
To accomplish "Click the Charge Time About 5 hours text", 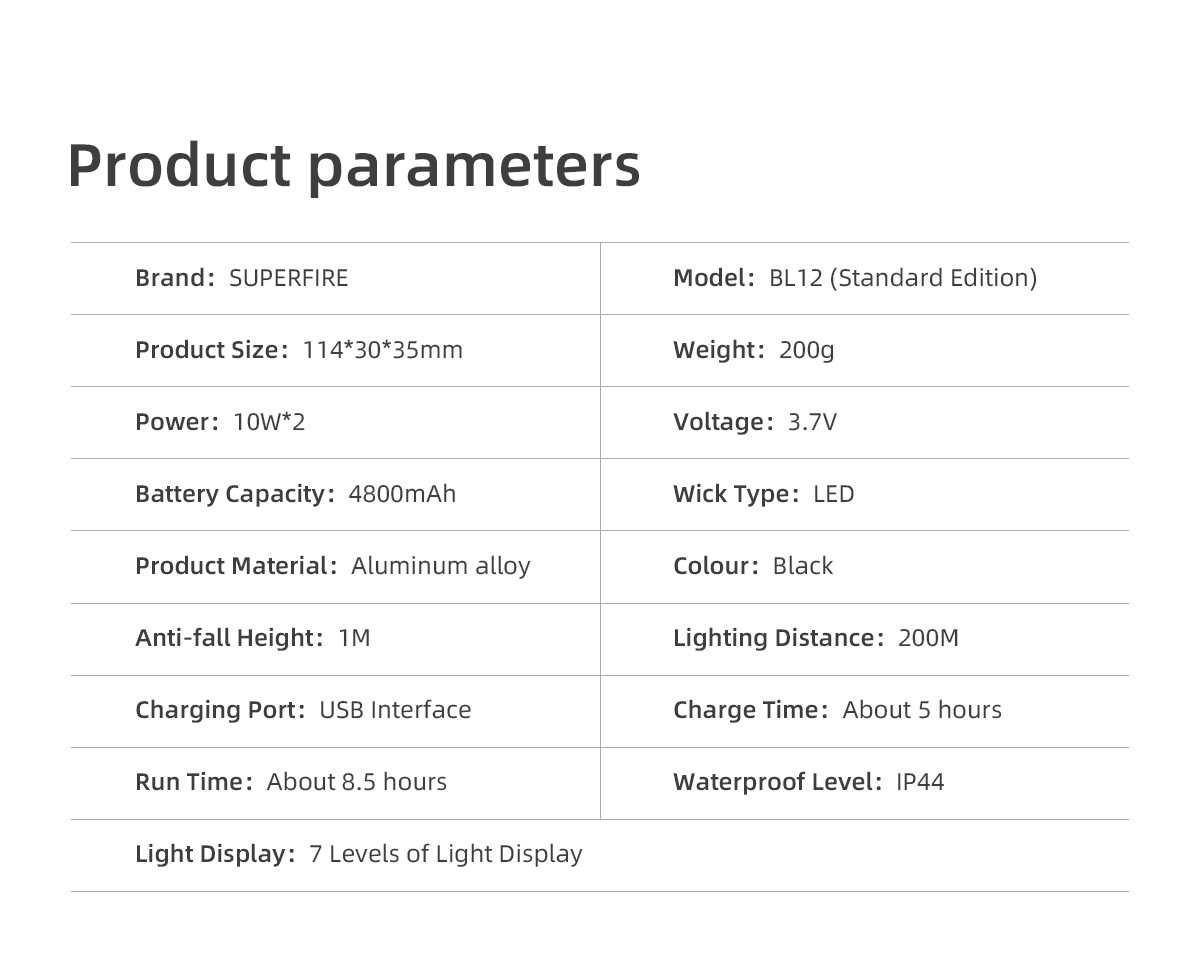I will (x=837, y=710).
